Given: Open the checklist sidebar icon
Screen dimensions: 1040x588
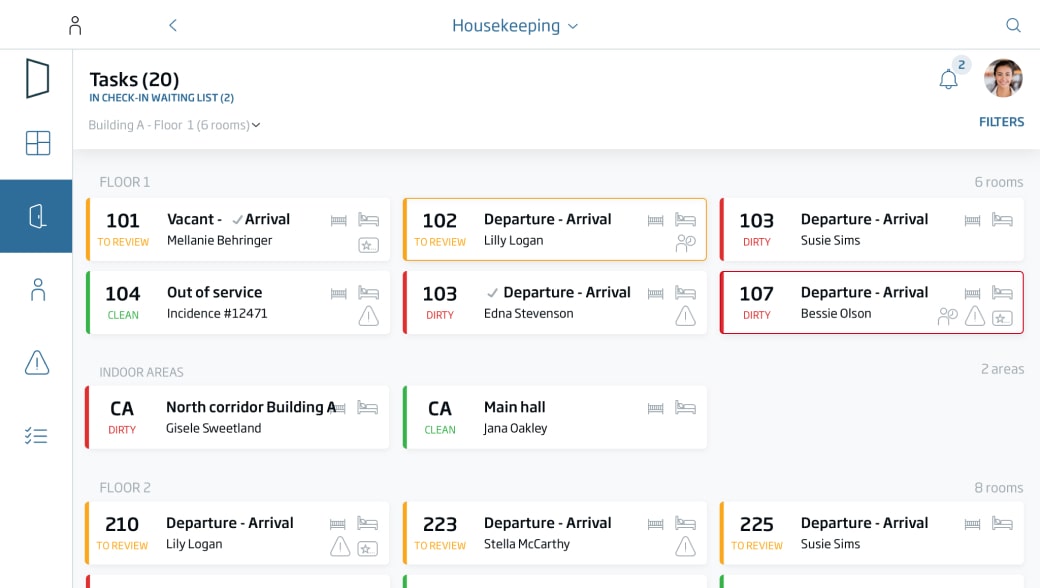Looking at the screenshot, I should point(37,436).
